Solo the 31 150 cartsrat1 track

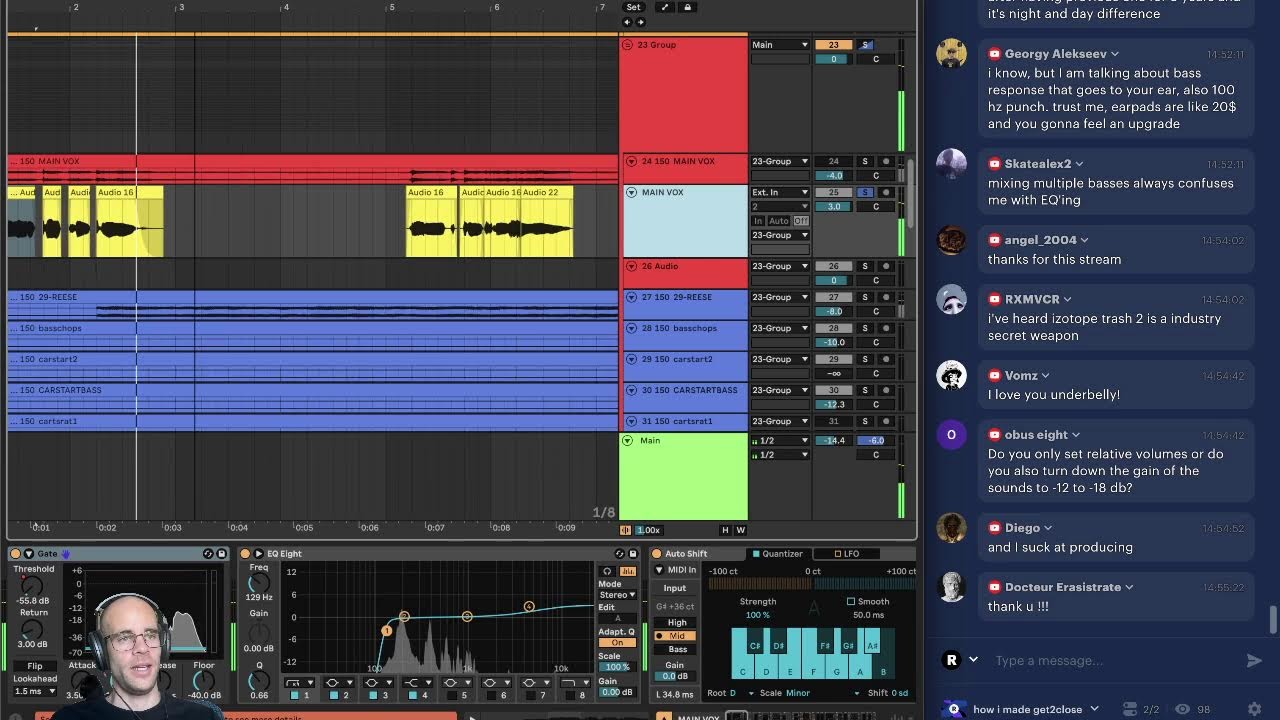pos(866,421)
